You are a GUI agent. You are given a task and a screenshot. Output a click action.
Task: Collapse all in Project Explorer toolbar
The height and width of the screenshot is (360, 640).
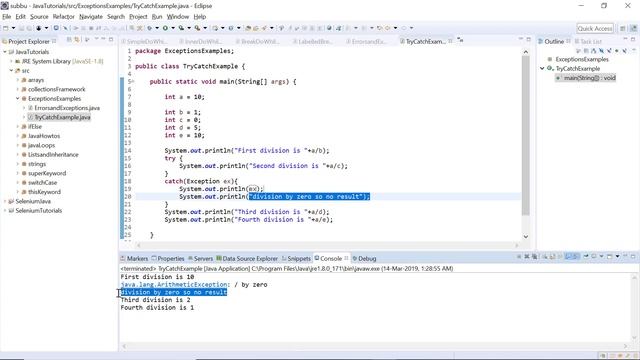click(x=69, y=40)
